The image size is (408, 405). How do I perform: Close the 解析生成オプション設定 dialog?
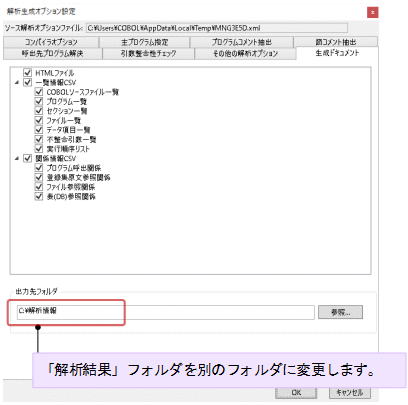click(x=372, y=12)
